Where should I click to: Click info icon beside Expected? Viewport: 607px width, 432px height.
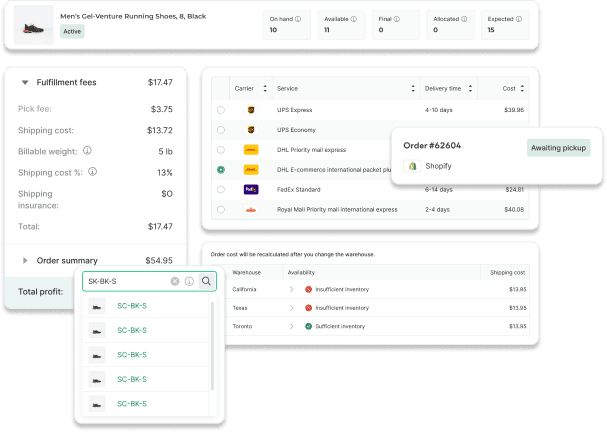pyautogui.click(x=518, y=18)
